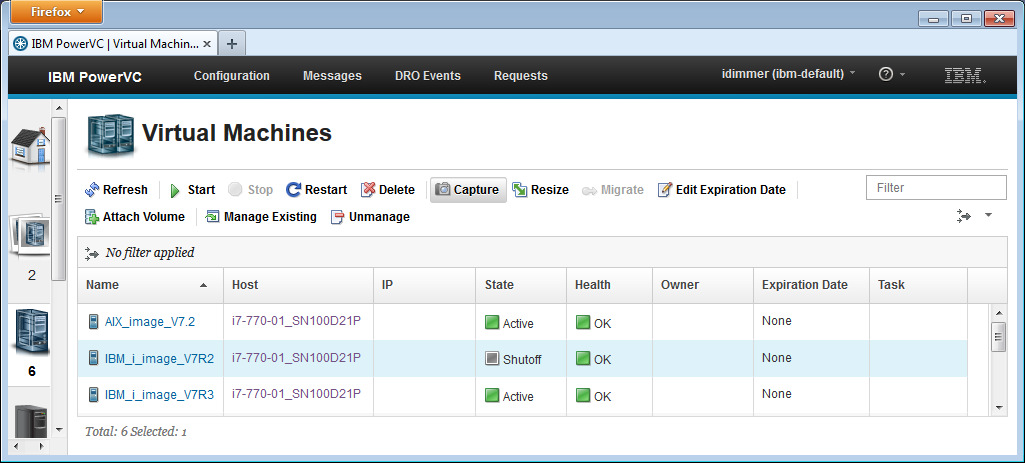
Task: Click Resize in the toolbar
Action: [541, 190]
